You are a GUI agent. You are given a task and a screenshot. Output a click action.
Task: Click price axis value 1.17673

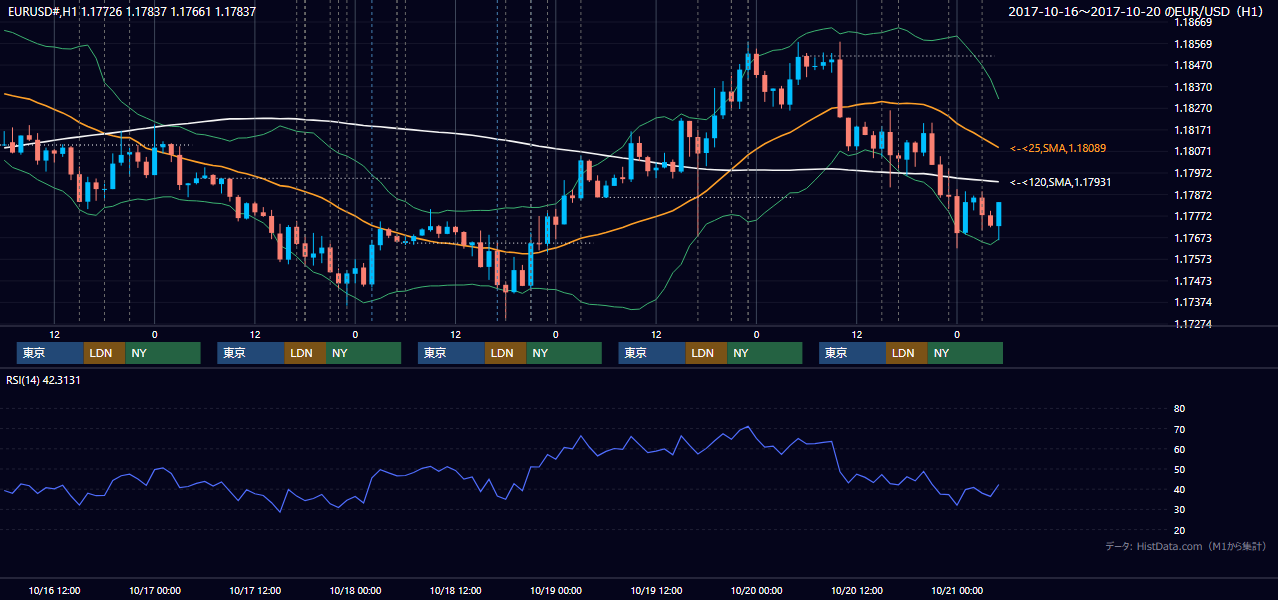[1193, 238]
